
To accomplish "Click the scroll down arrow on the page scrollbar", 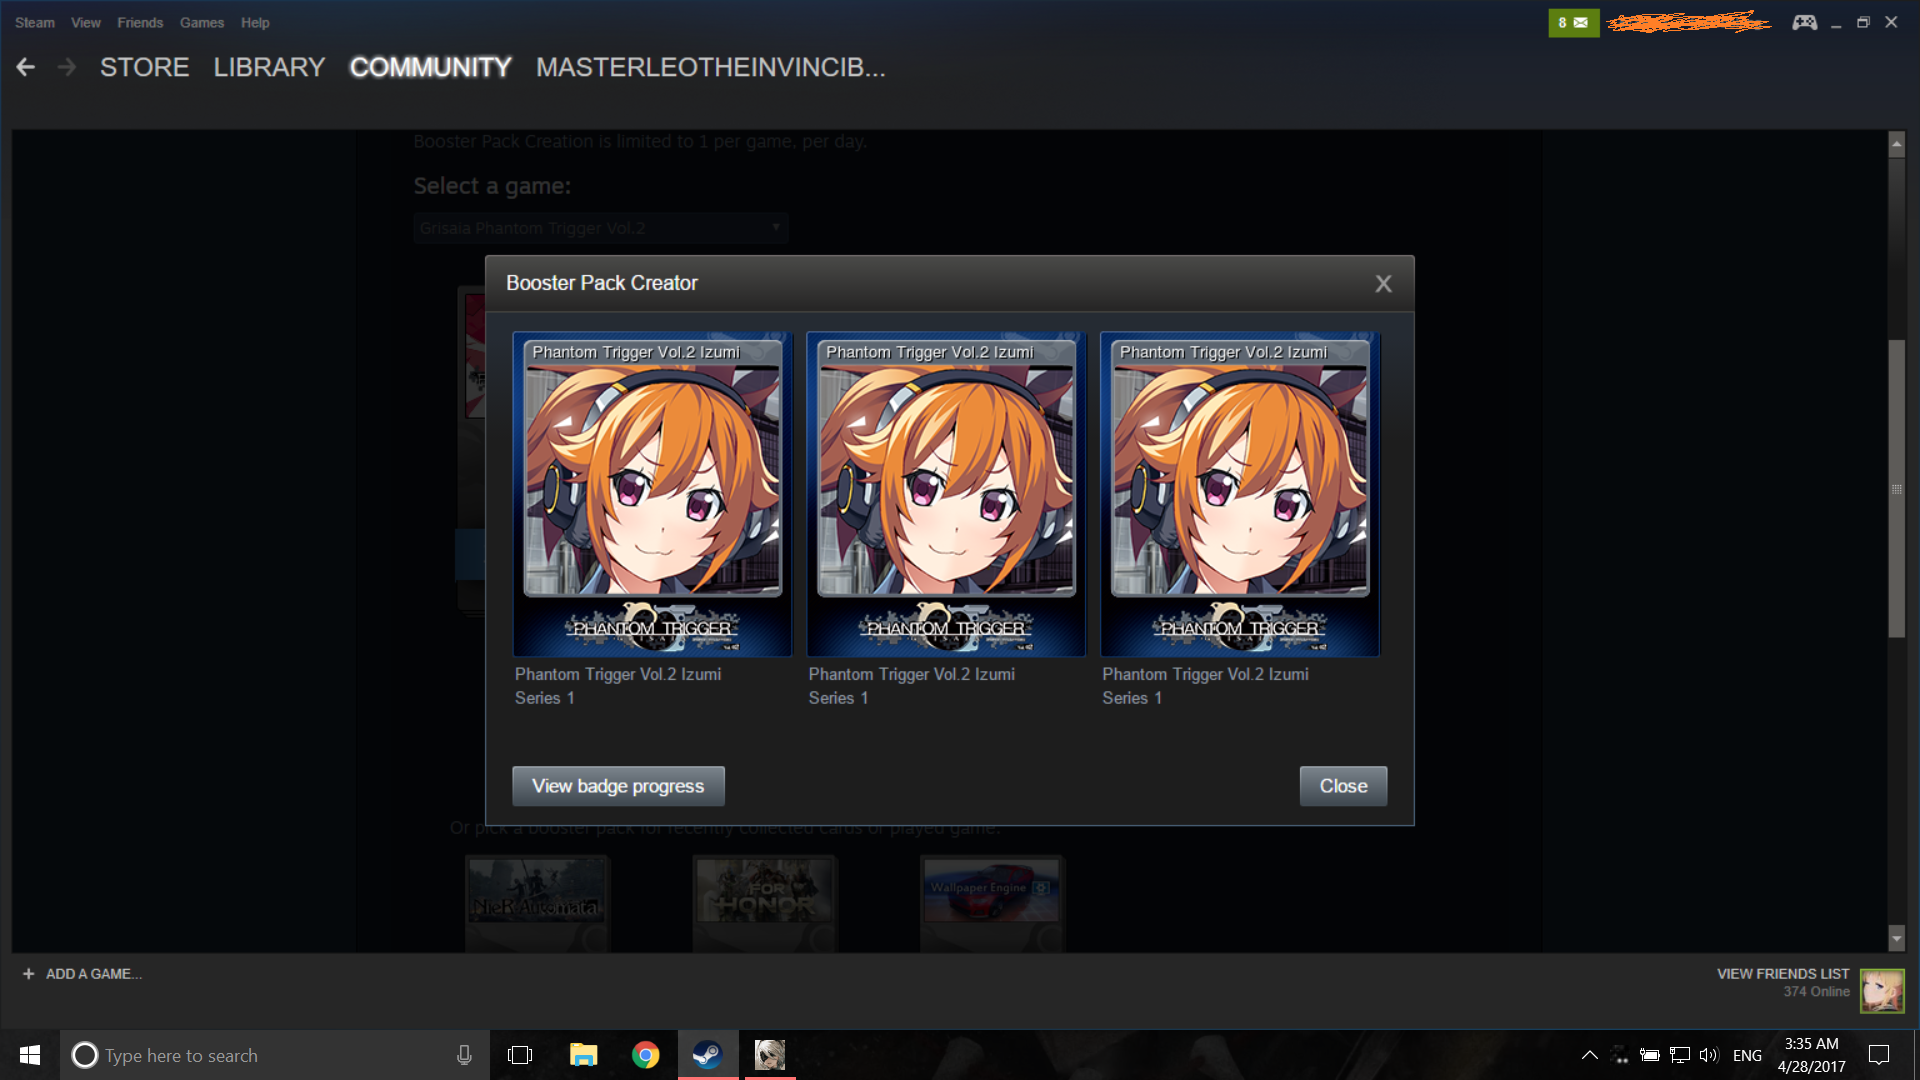I will 1896,938.
